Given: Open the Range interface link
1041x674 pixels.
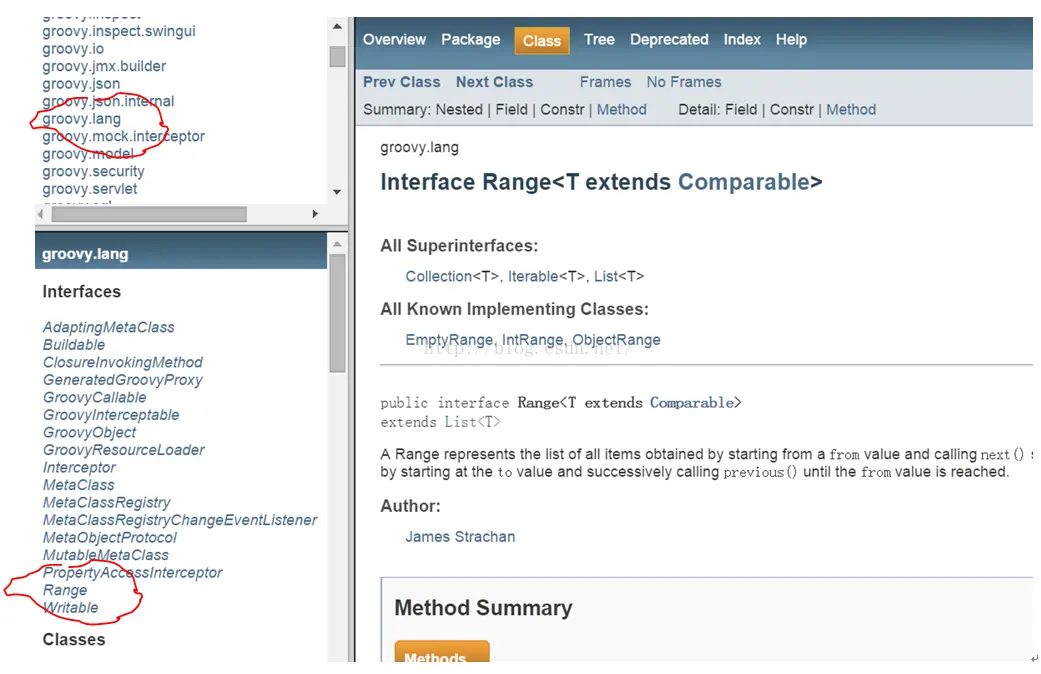Looking at the screenshot, I should coord(65,590).
